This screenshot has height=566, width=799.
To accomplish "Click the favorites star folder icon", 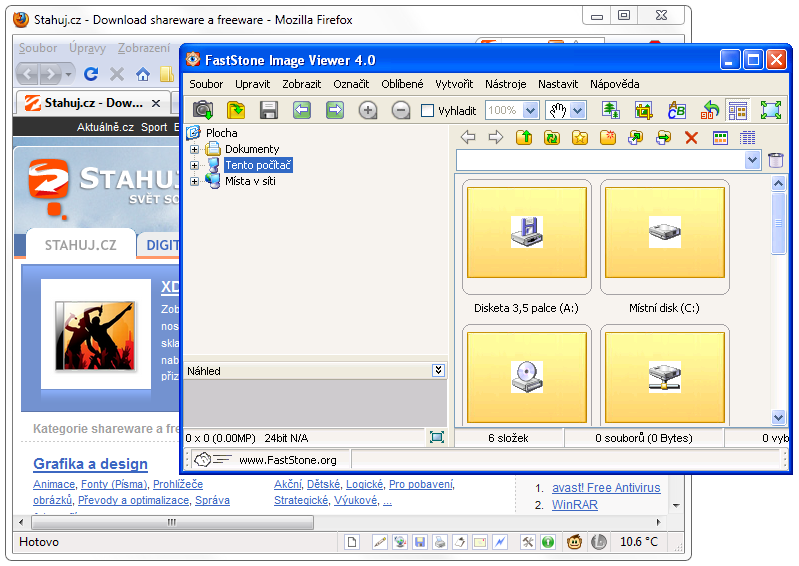I will pyautogui.click(x=580, y=137).
